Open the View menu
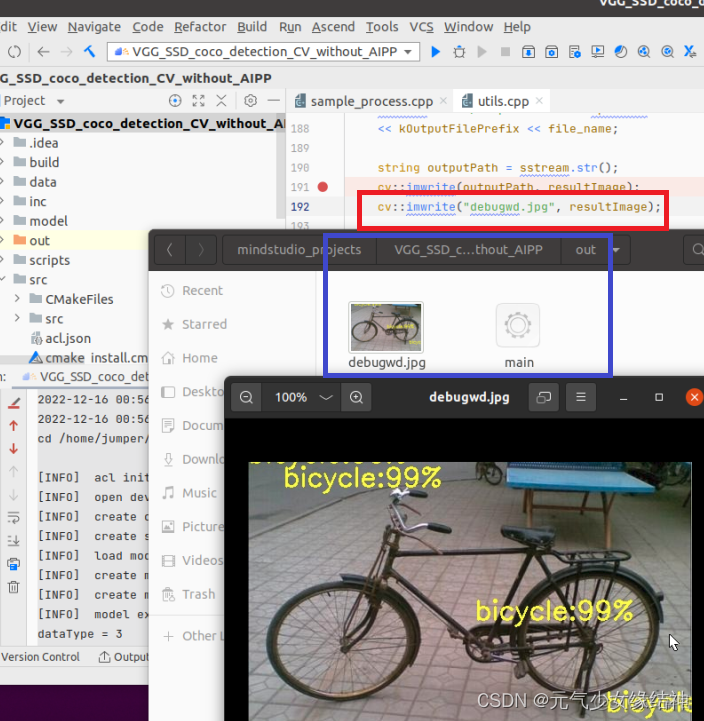 pos(42,27)
